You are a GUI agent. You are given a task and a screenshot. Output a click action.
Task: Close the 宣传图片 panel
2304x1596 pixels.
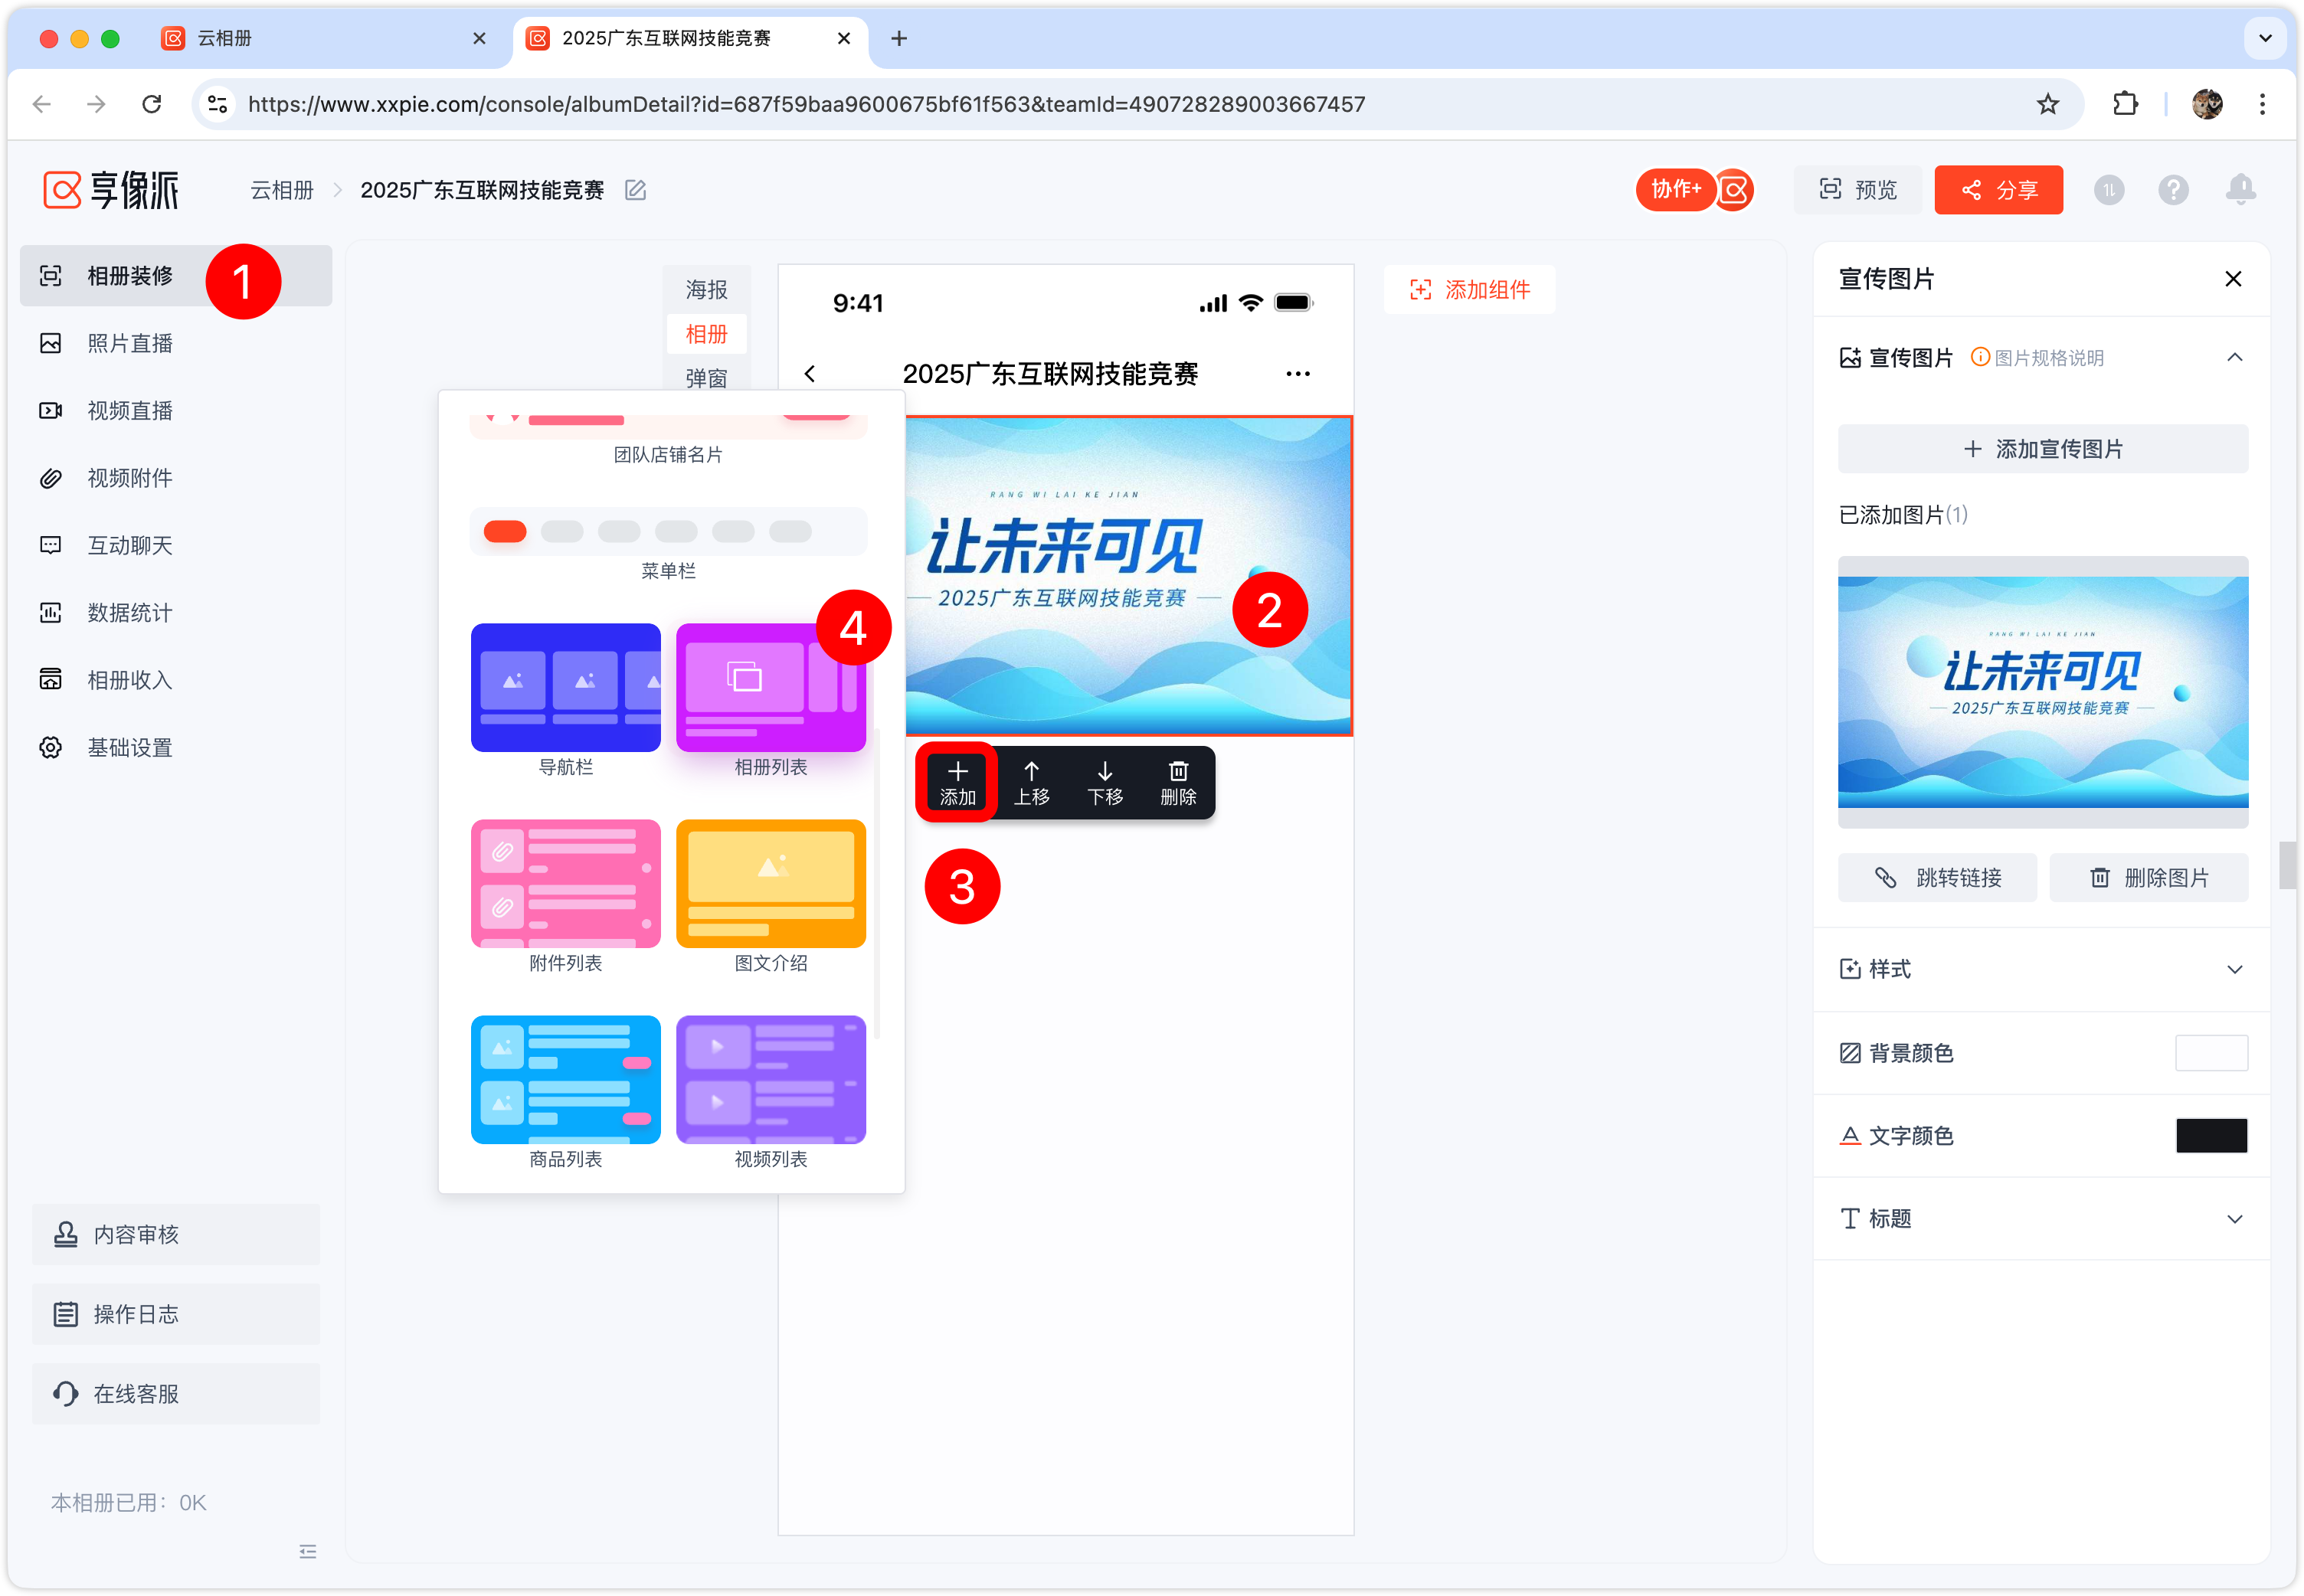pyautogui.click(x=2232, y=279)
